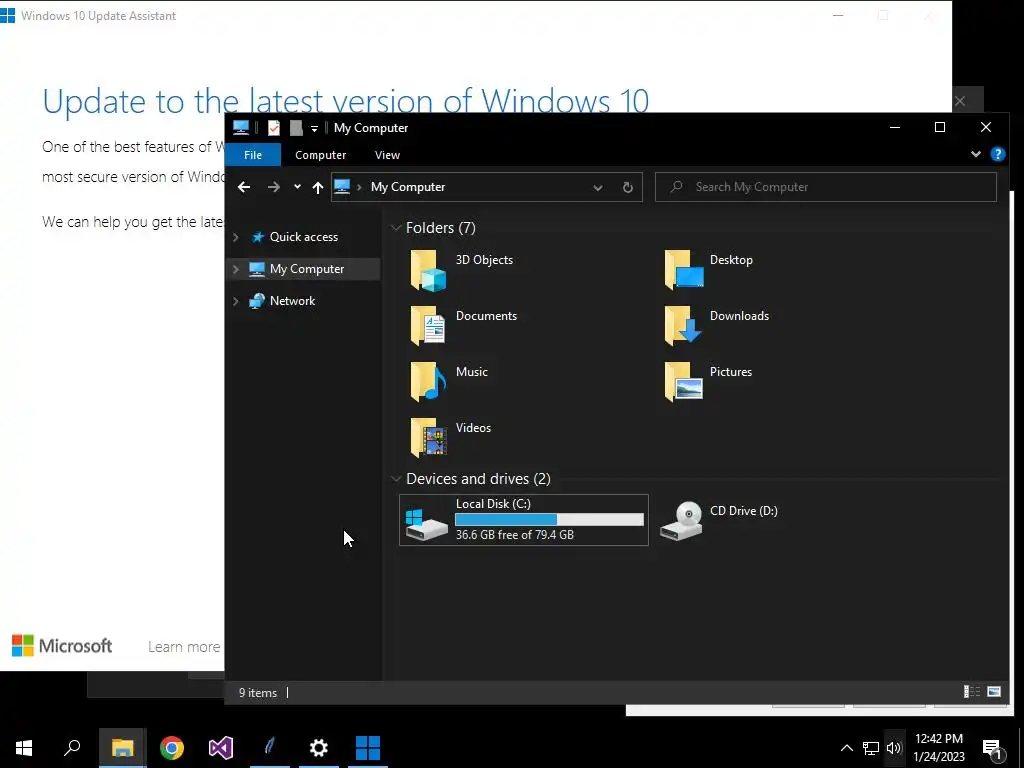Click the Properties quick access toolbar icon
This screenshot has width=1024, height=768.
point(274,128)
